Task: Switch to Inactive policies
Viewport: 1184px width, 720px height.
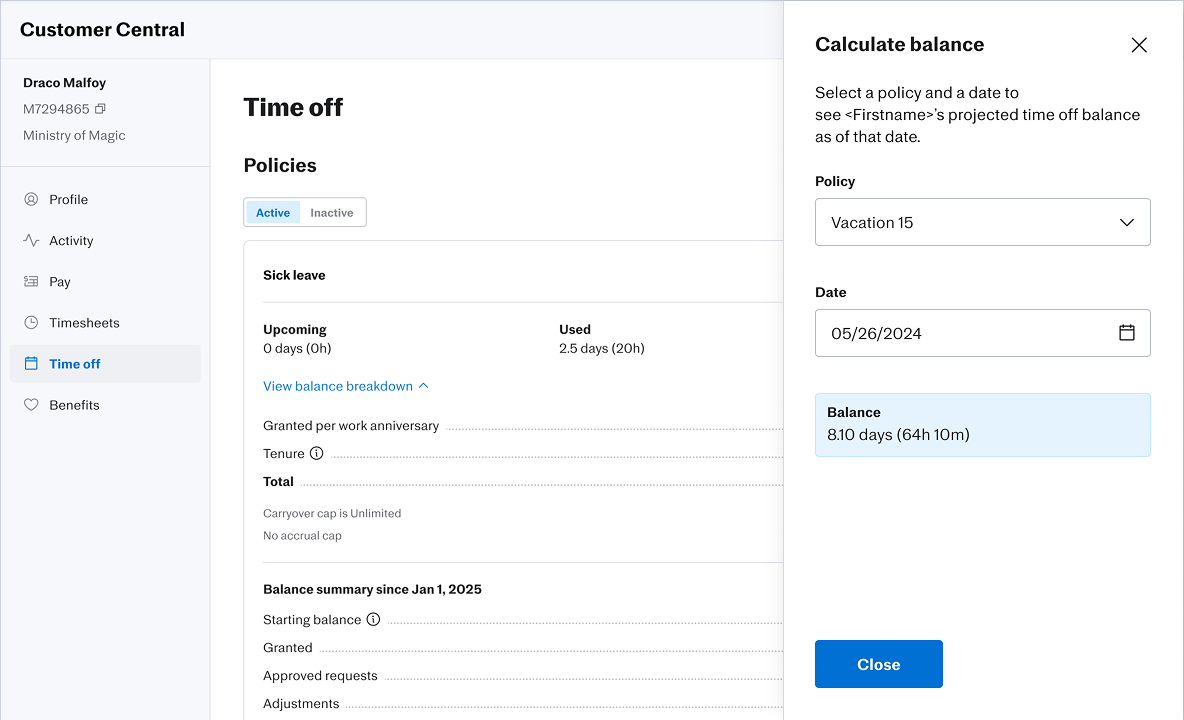Action: (x=331, y=213)
